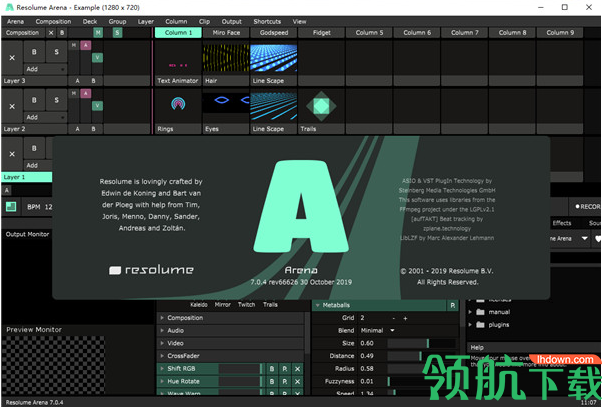Open Layer 2 Add blend mode dropdown

click(x=45, y=117)
